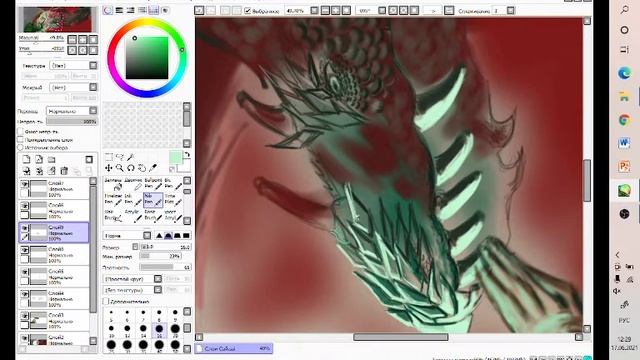This screenshot has height=360, width=640.
Task: Choose the Nib Pen brush
Action: 153,200
